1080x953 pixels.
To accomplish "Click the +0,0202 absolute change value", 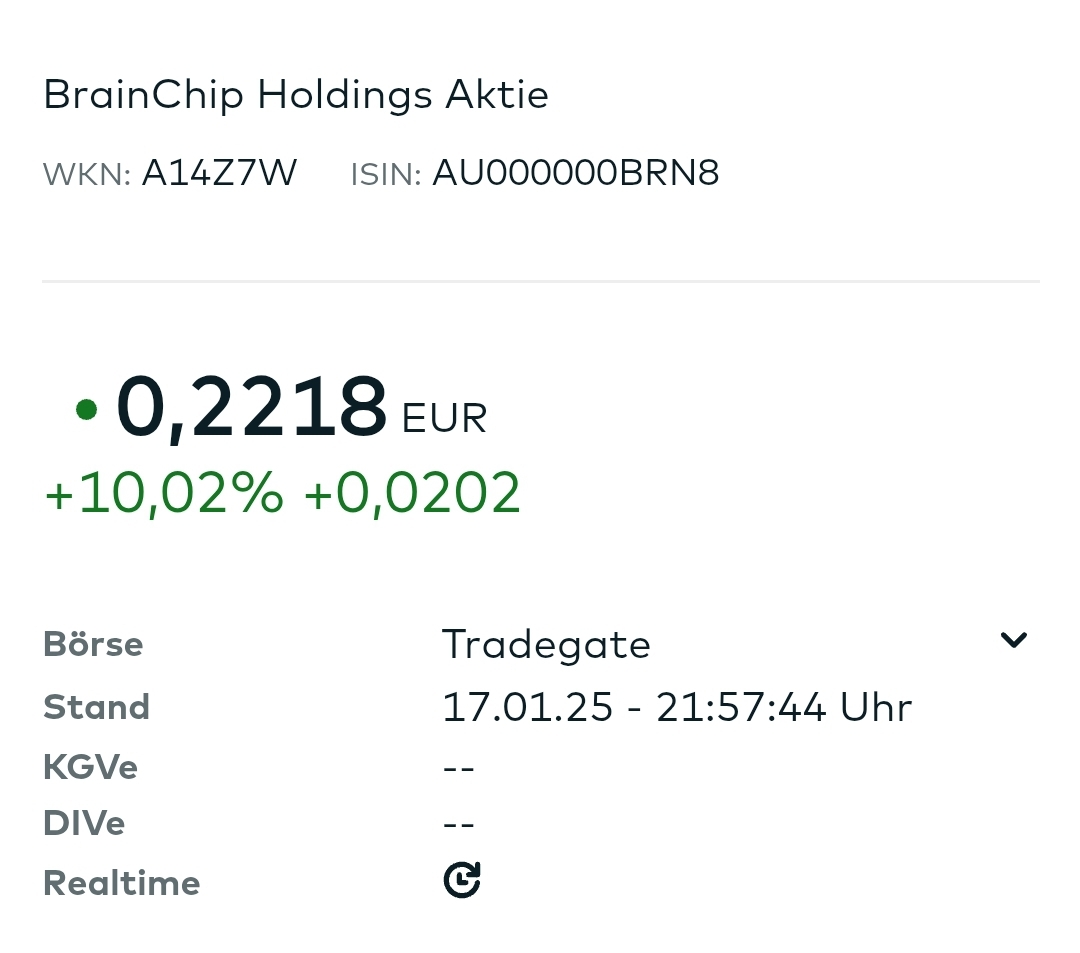I will [x=412, y=492].
